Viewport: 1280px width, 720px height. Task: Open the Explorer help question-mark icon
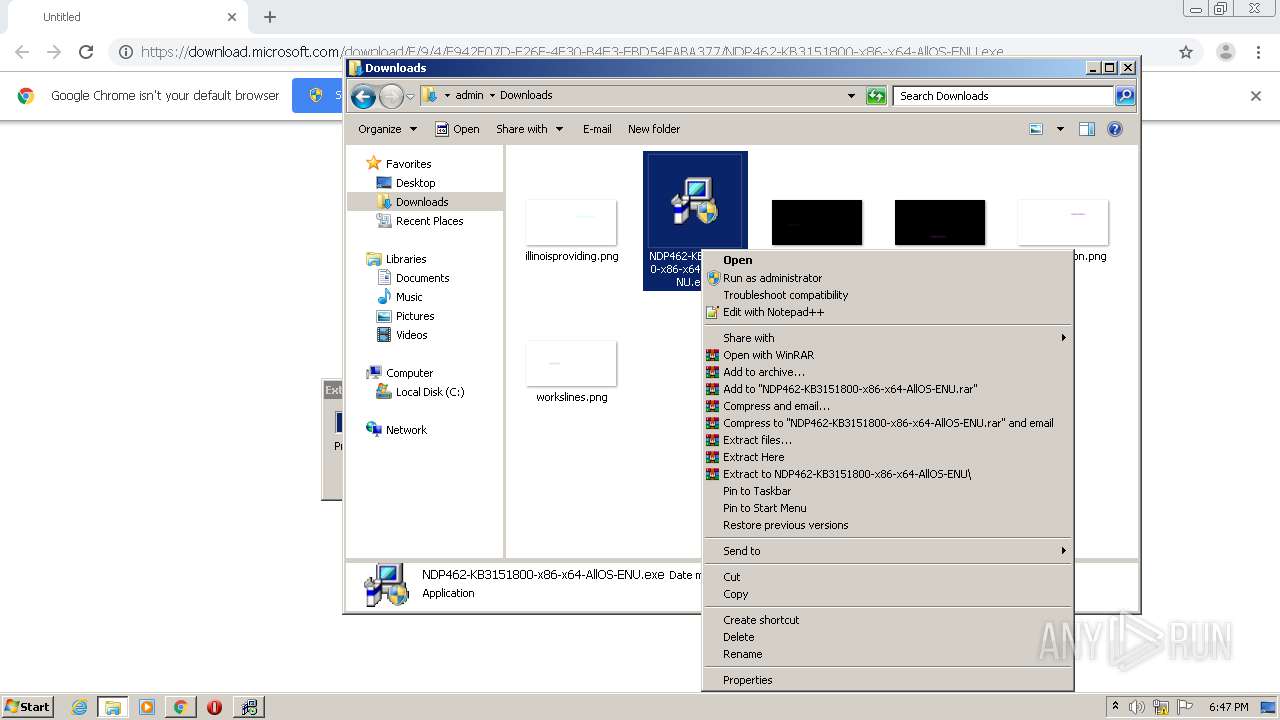point(1115,129)
